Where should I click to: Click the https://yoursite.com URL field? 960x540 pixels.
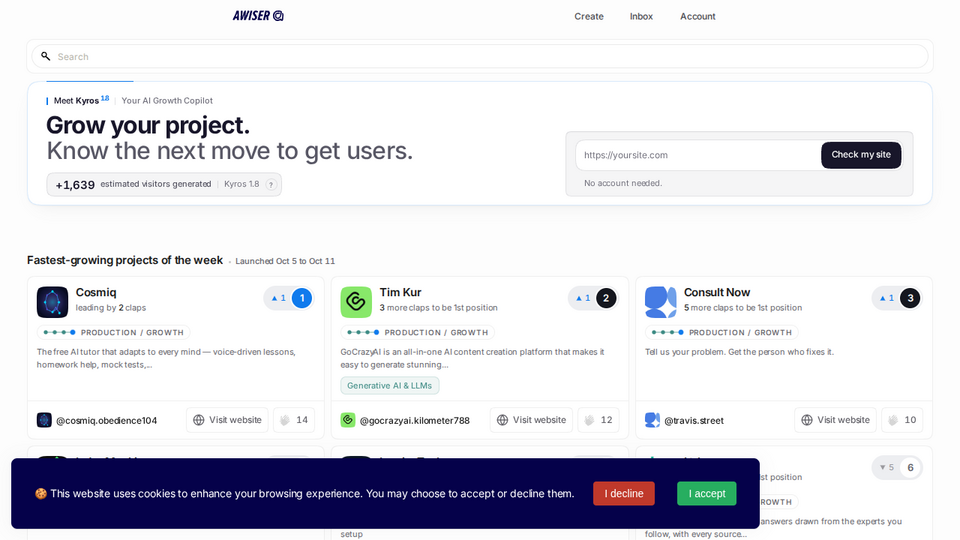pyautogui.click(x=698, y=155)
